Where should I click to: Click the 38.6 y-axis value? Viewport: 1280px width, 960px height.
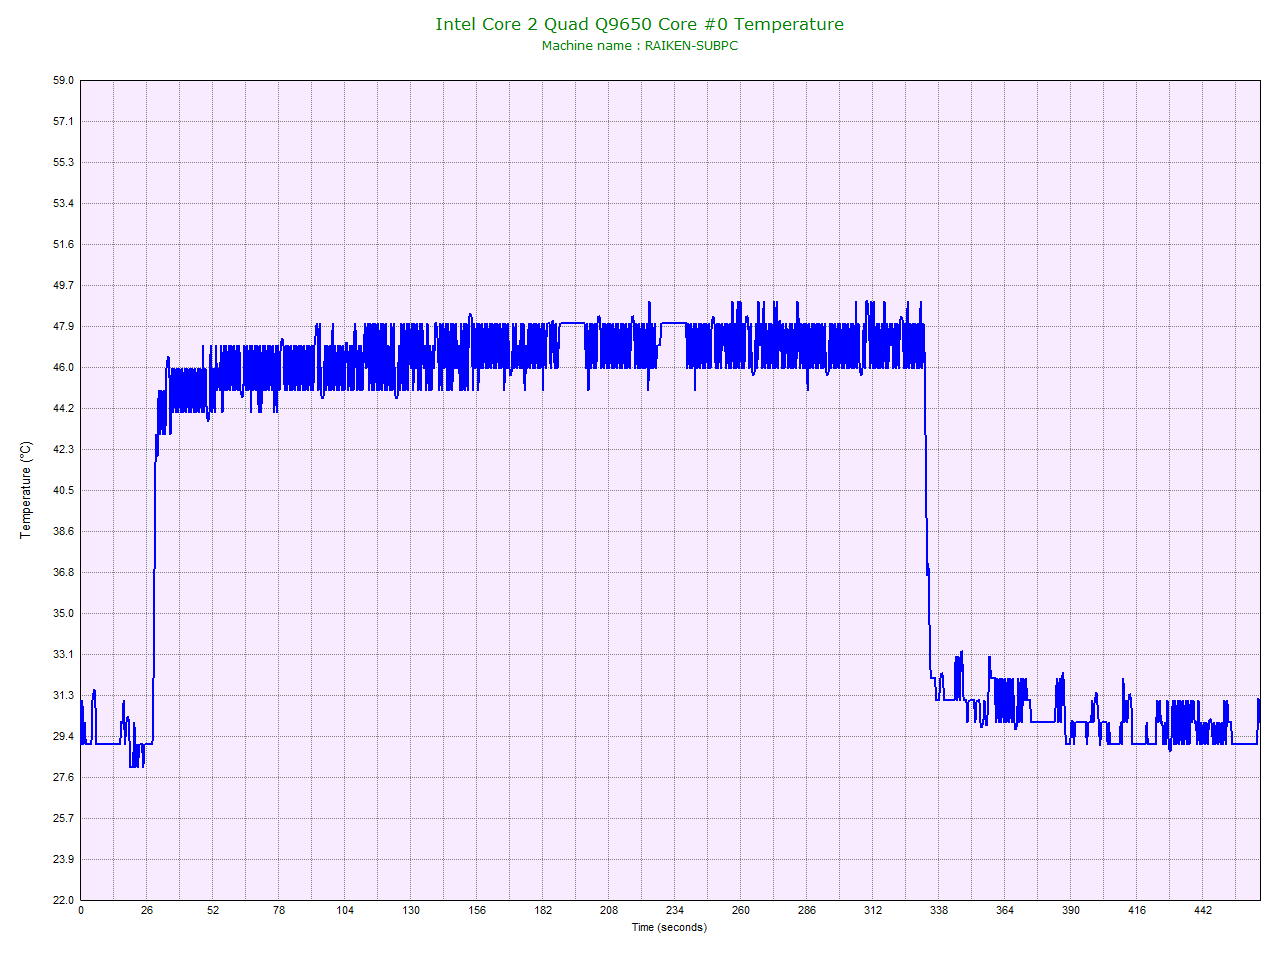pyautogui.click(x=63, y=531)
